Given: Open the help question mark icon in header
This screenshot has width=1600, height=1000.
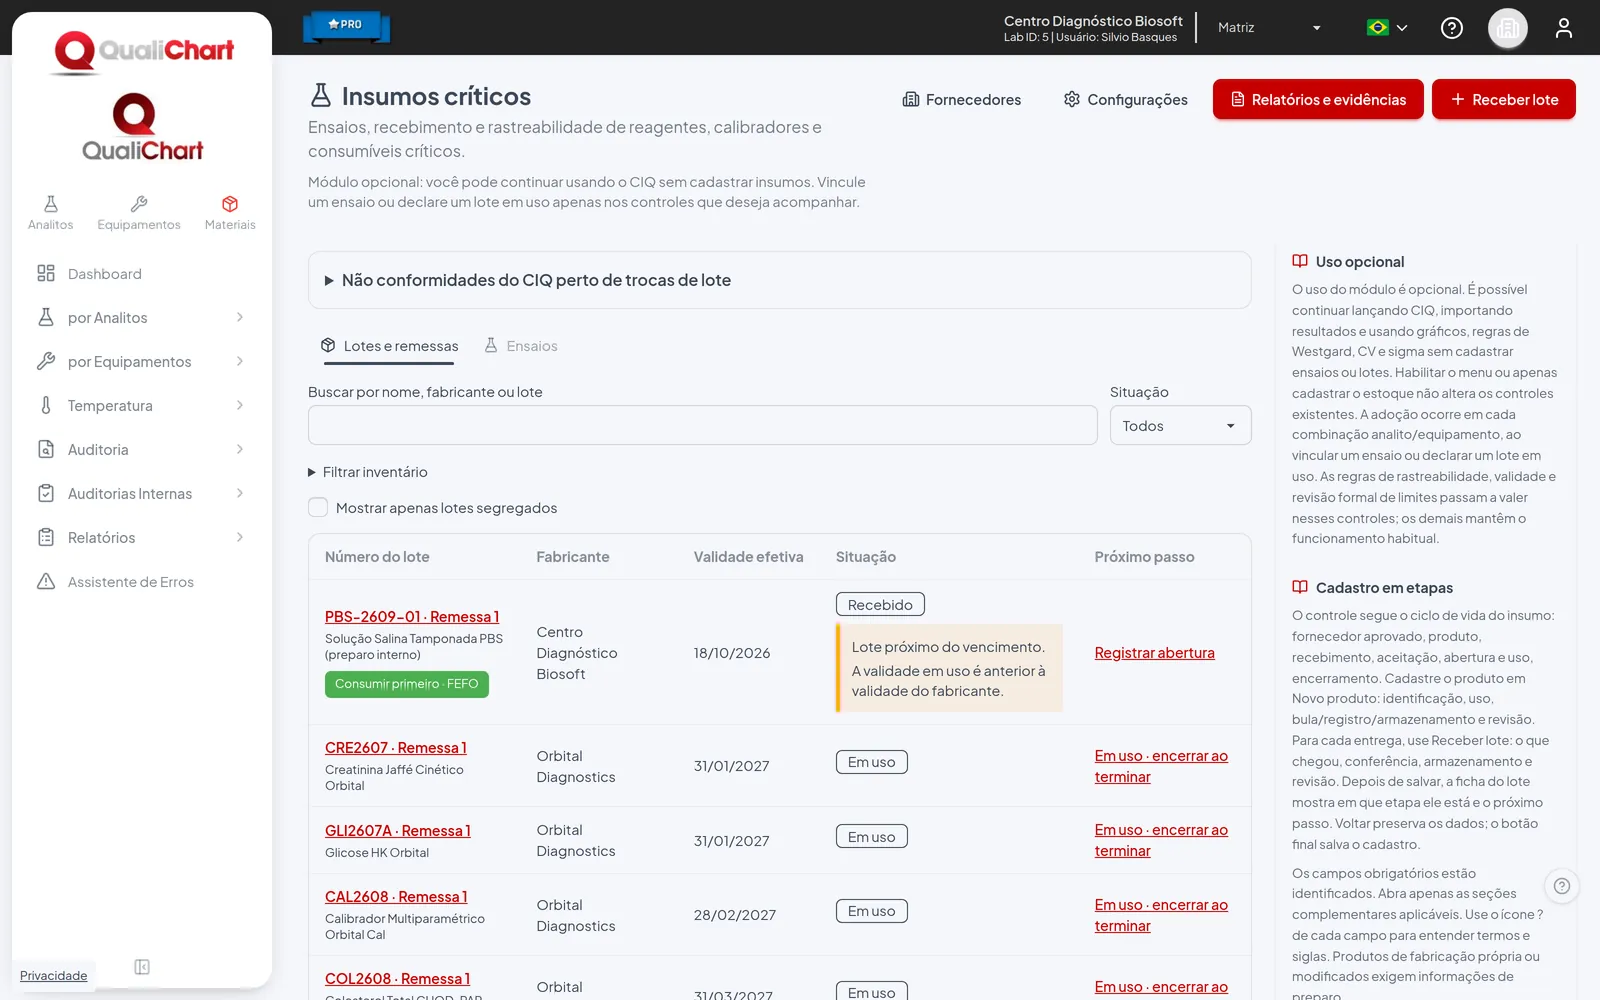Looking at the screenshot, I should (x=1452, y=28).
